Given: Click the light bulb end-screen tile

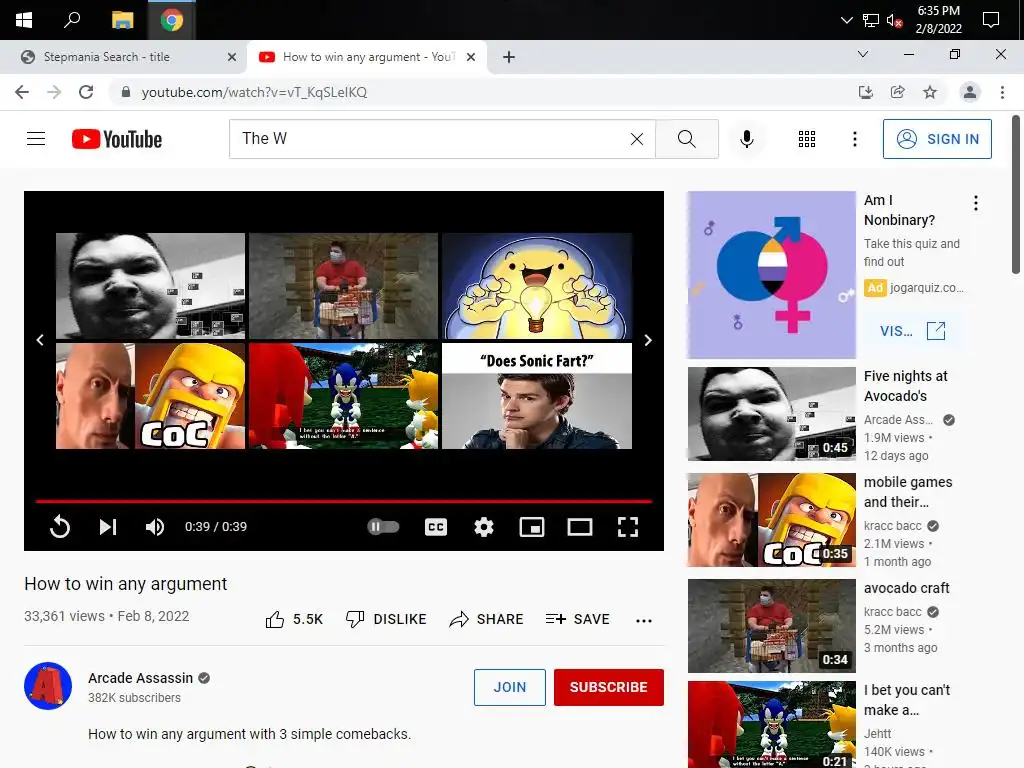Looking at the screenshot, I should click(x=537, y=285).
